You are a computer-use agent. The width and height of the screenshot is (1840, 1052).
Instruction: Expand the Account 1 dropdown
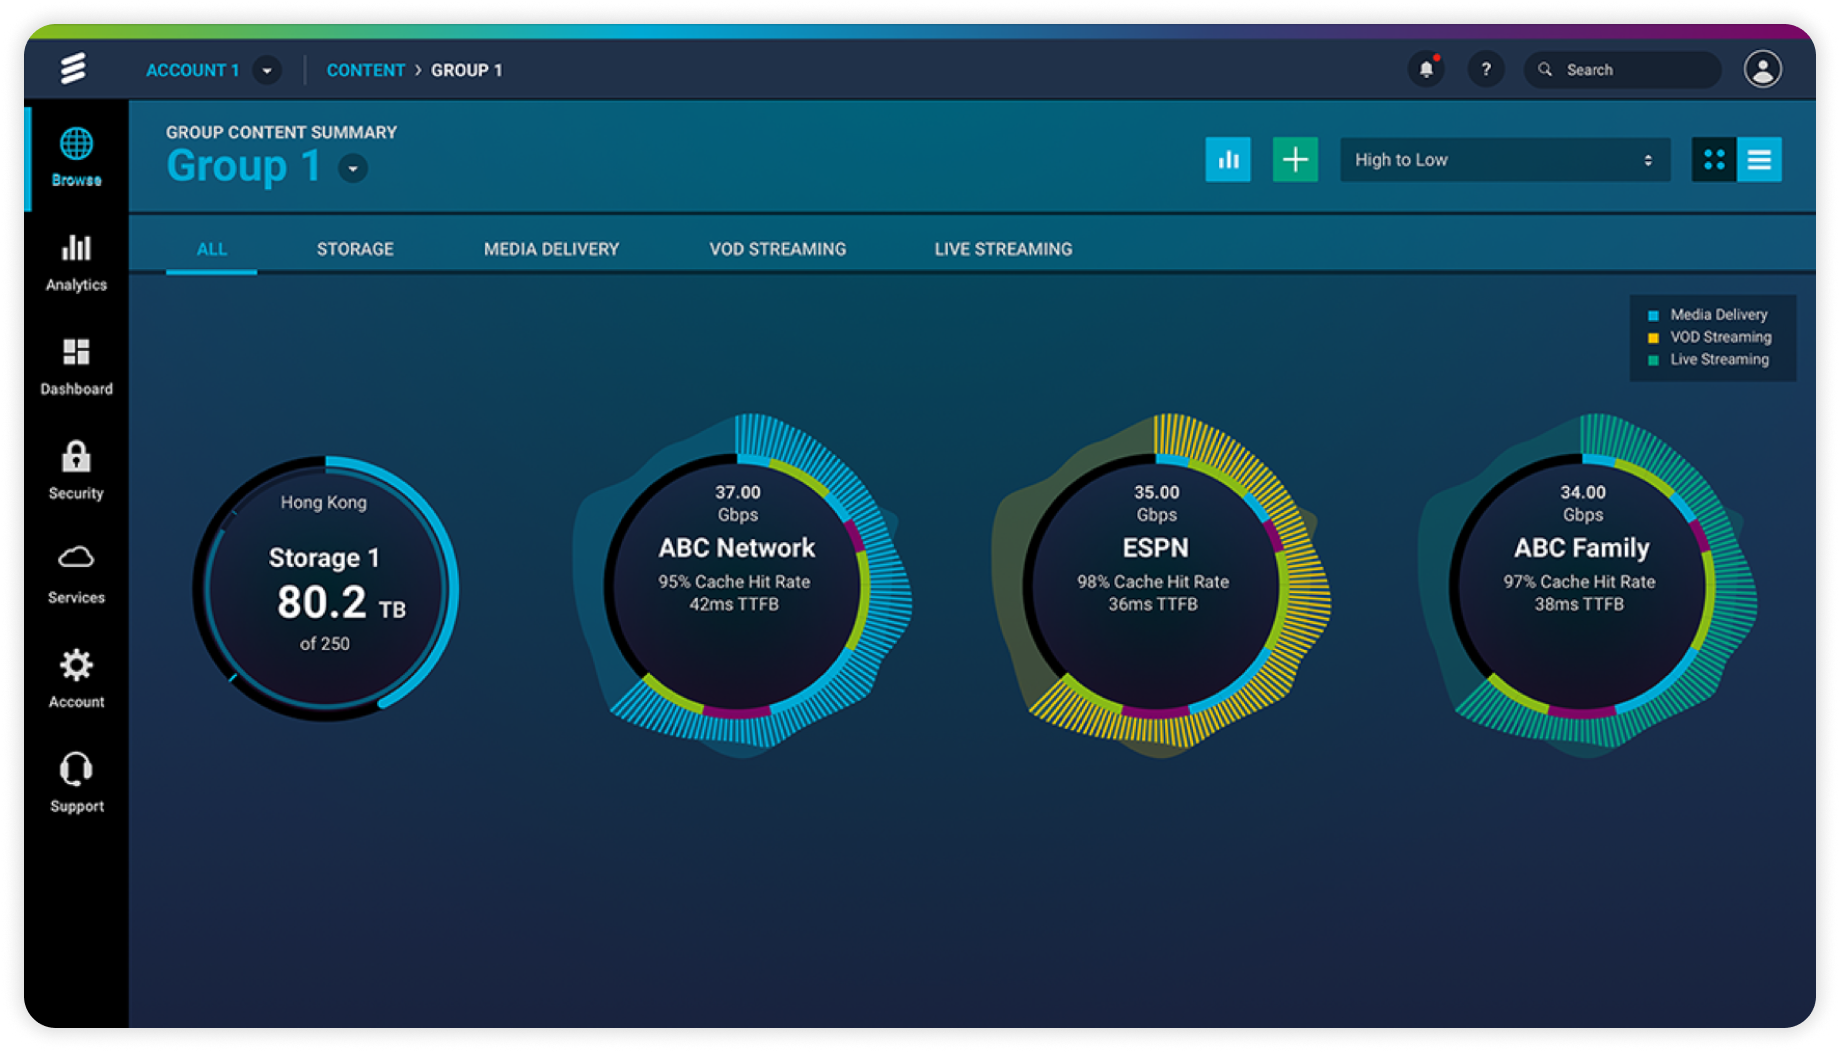(267, 70)
